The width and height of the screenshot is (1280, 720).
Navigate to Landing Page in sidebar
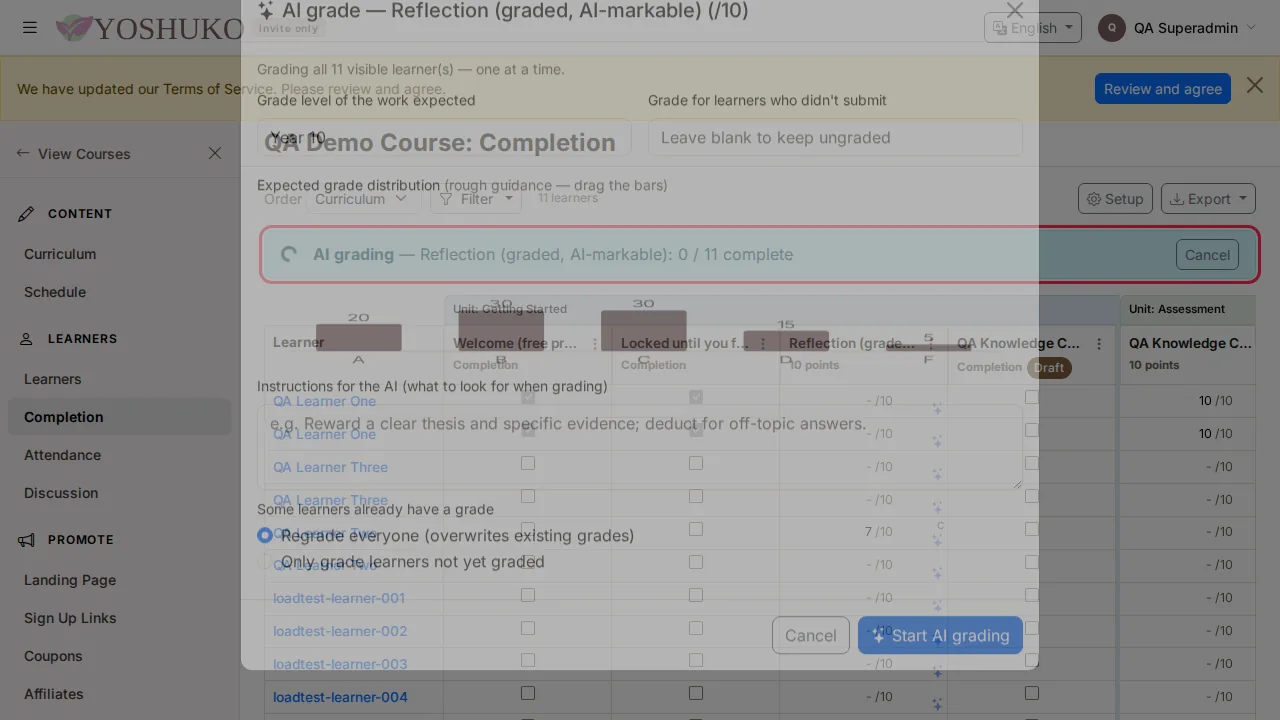point(70,580)
